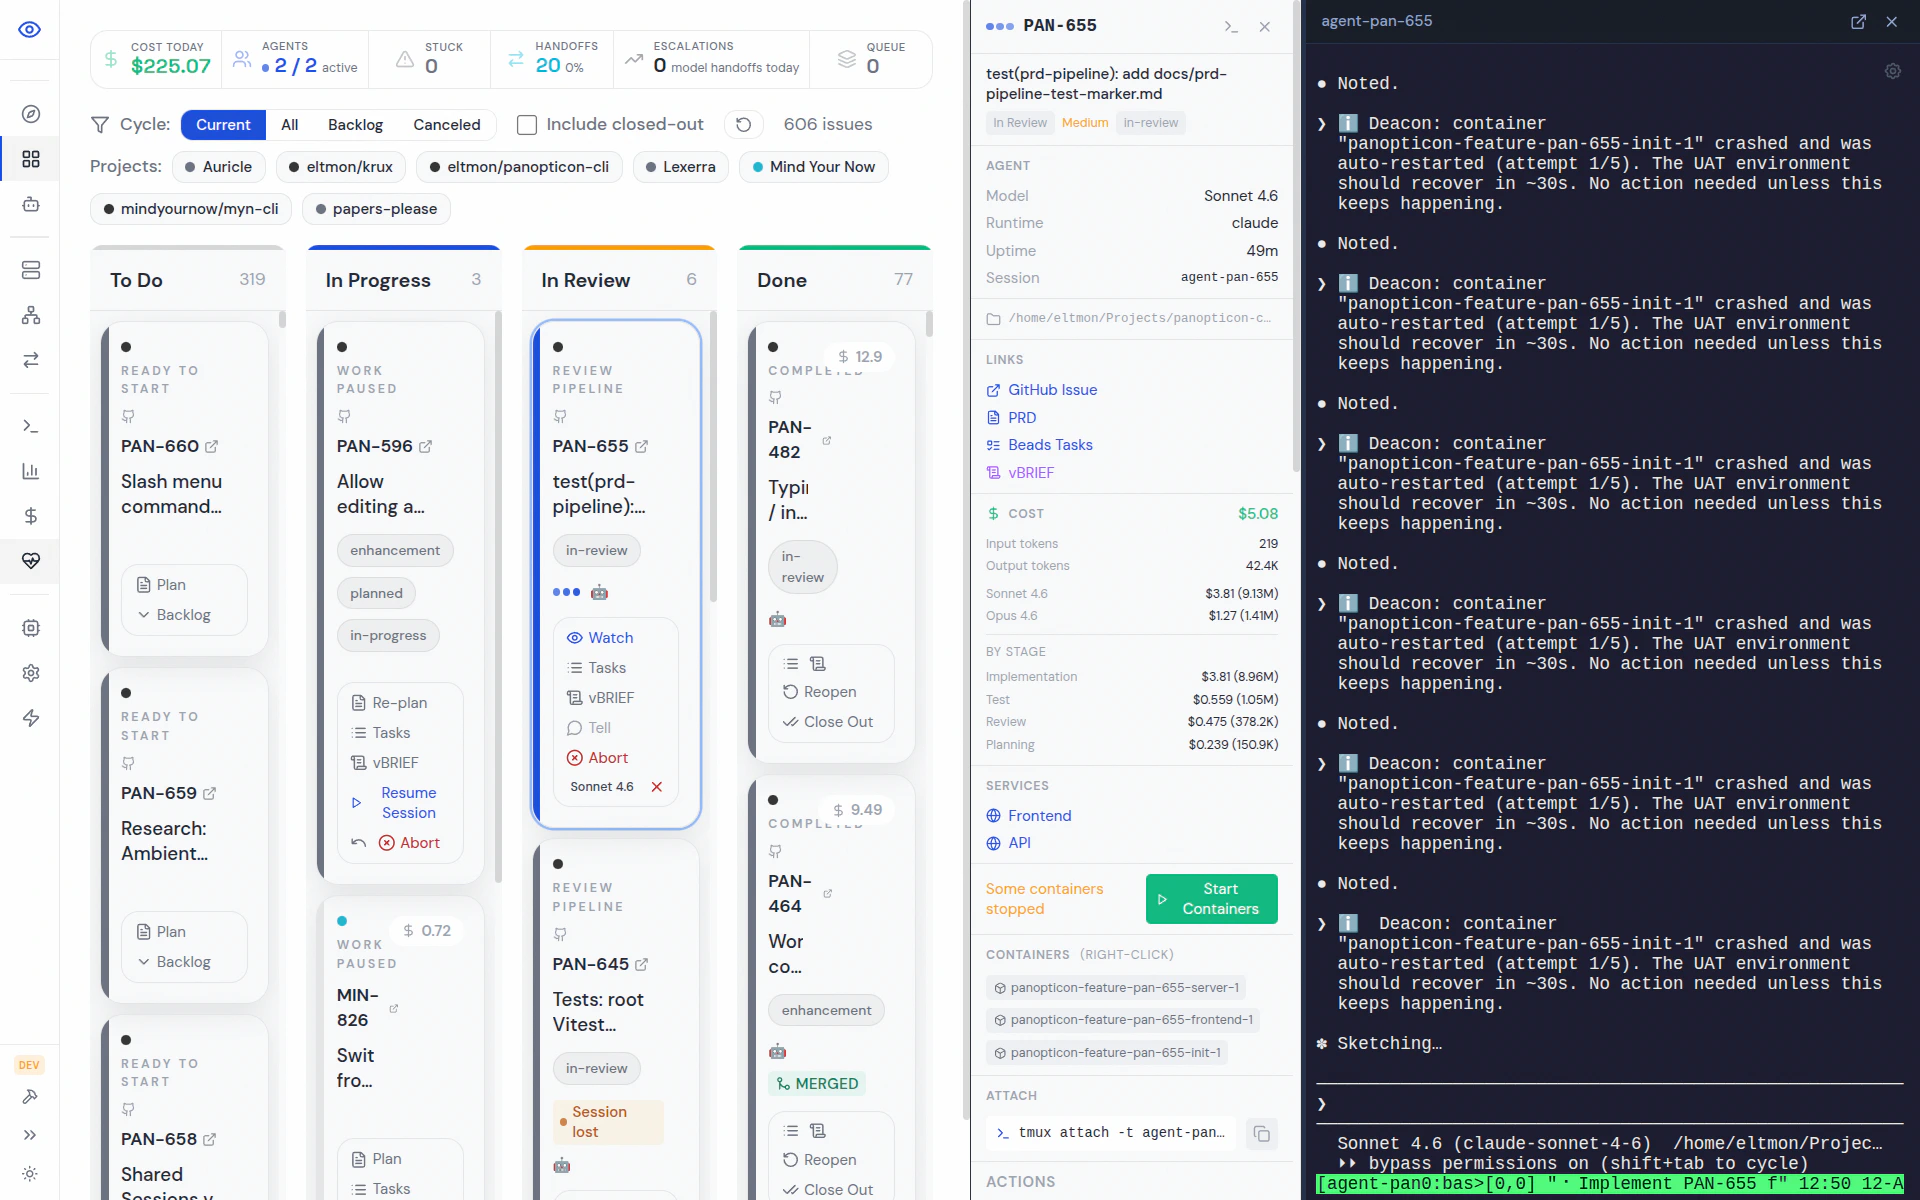
Task: Open external link icon next to PAN-596
Action: point(425,447)
